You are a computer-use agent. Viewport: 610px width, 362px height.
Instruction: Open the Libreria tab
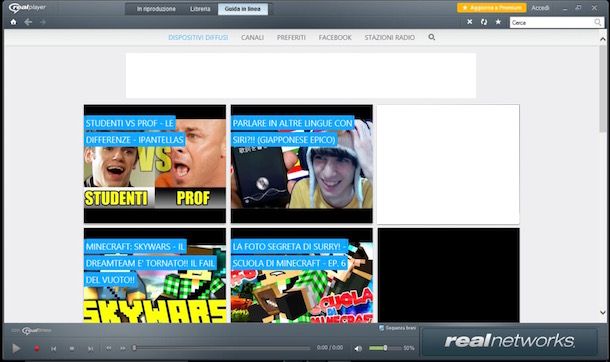(200, 9)
